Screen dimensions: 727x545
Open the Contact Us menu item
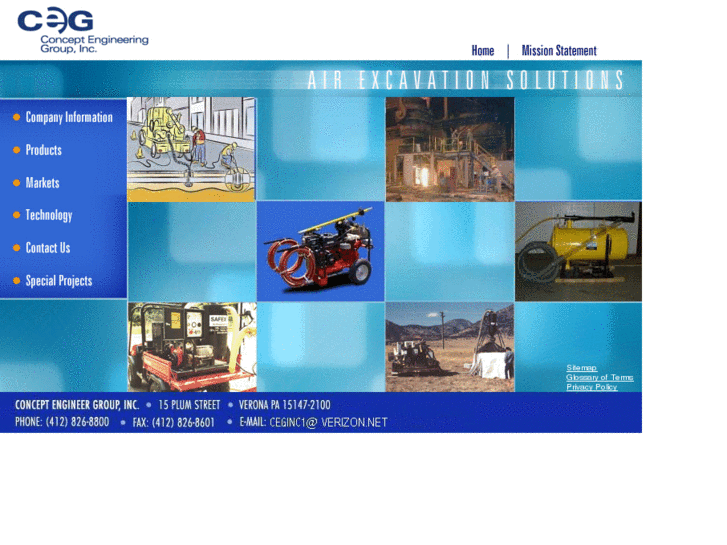[48, 248]
